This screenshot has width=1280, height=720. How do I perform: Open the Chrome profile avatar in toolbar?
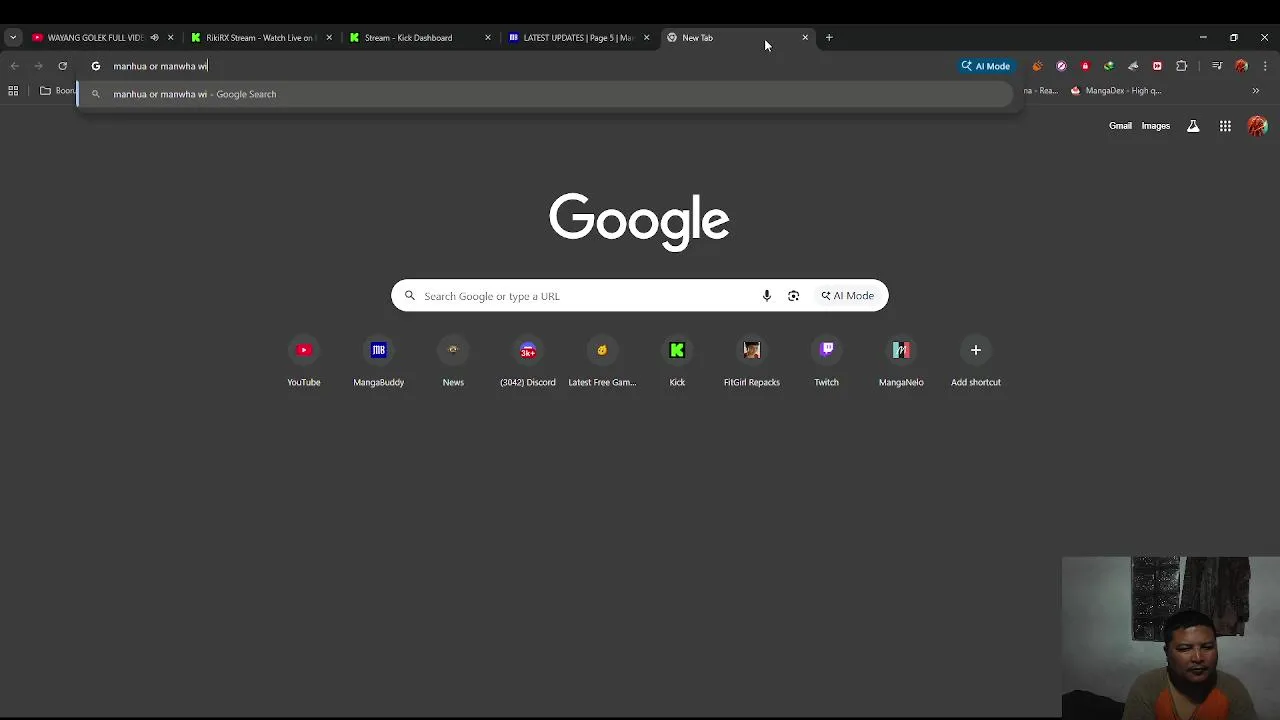pos(1241,66)
